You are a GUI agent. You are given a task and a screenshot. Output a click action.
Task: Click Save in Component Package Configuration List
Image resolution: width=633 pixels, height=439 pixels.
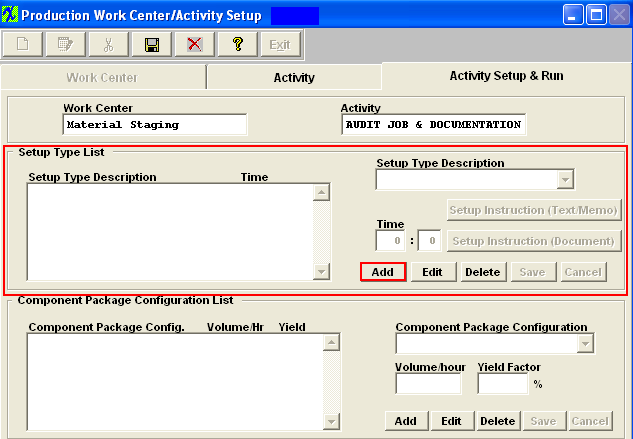click(543, 421)
